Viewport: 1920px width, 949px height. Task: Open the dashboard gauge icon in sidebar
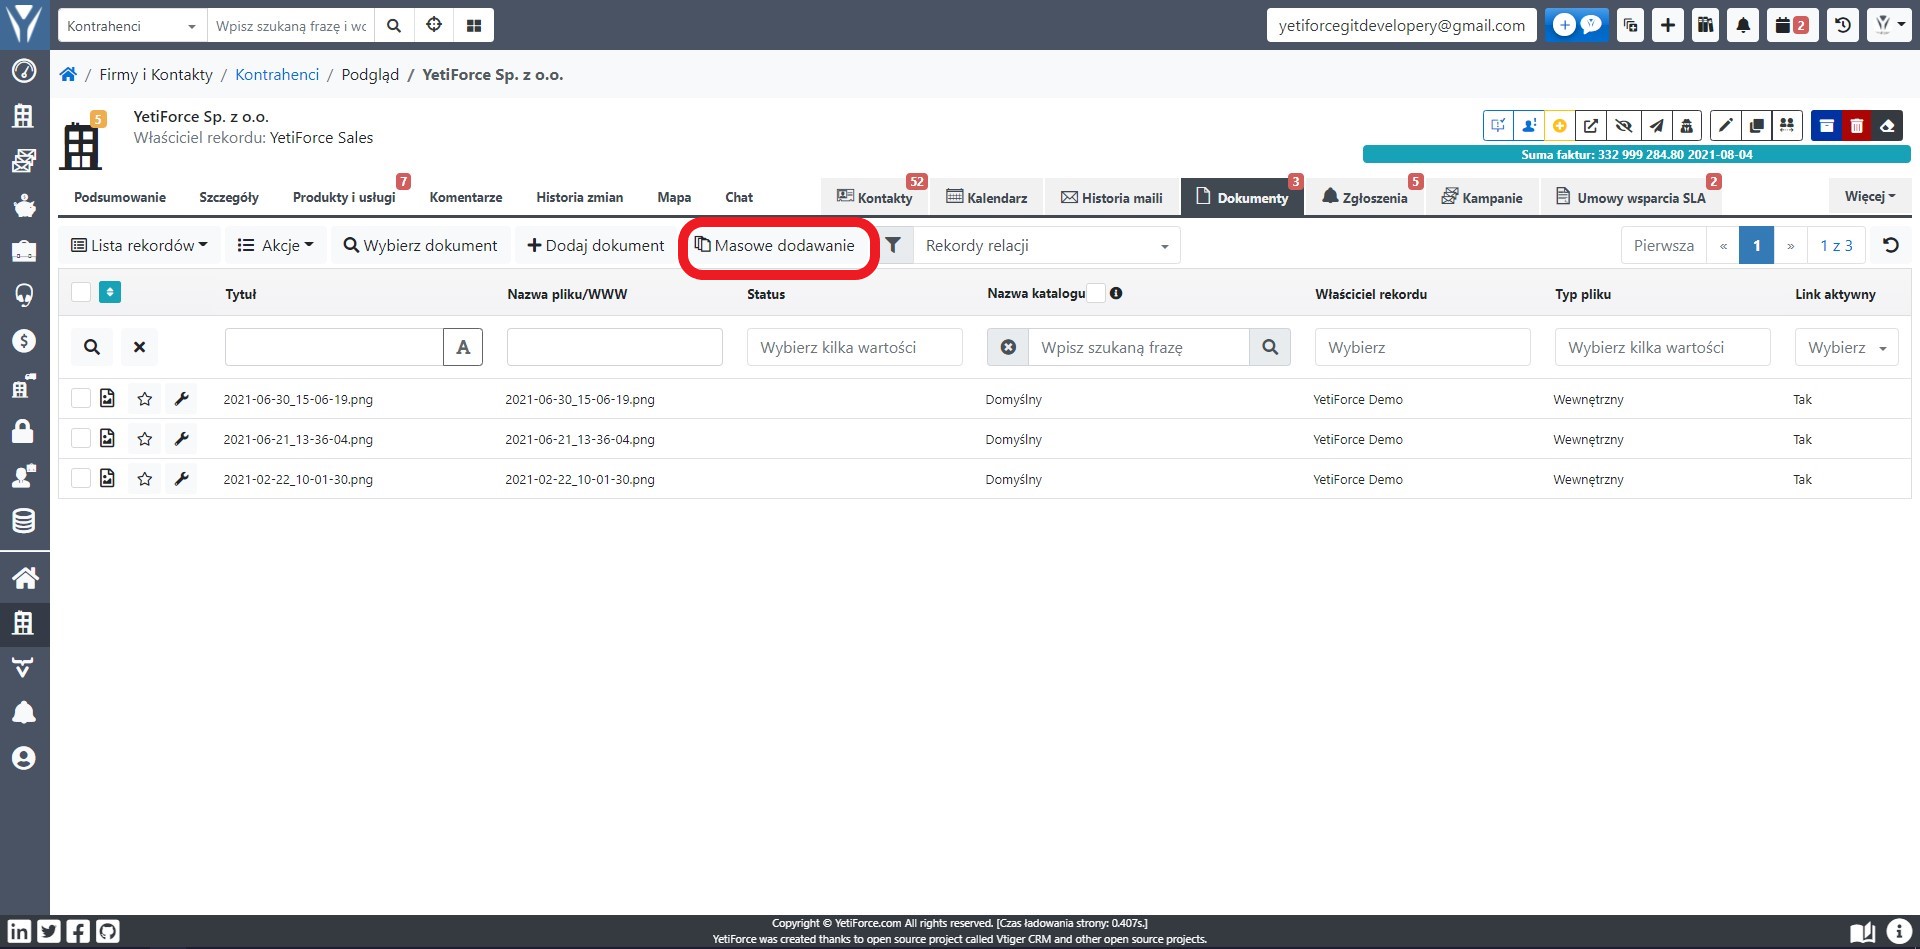click(24, 71)
